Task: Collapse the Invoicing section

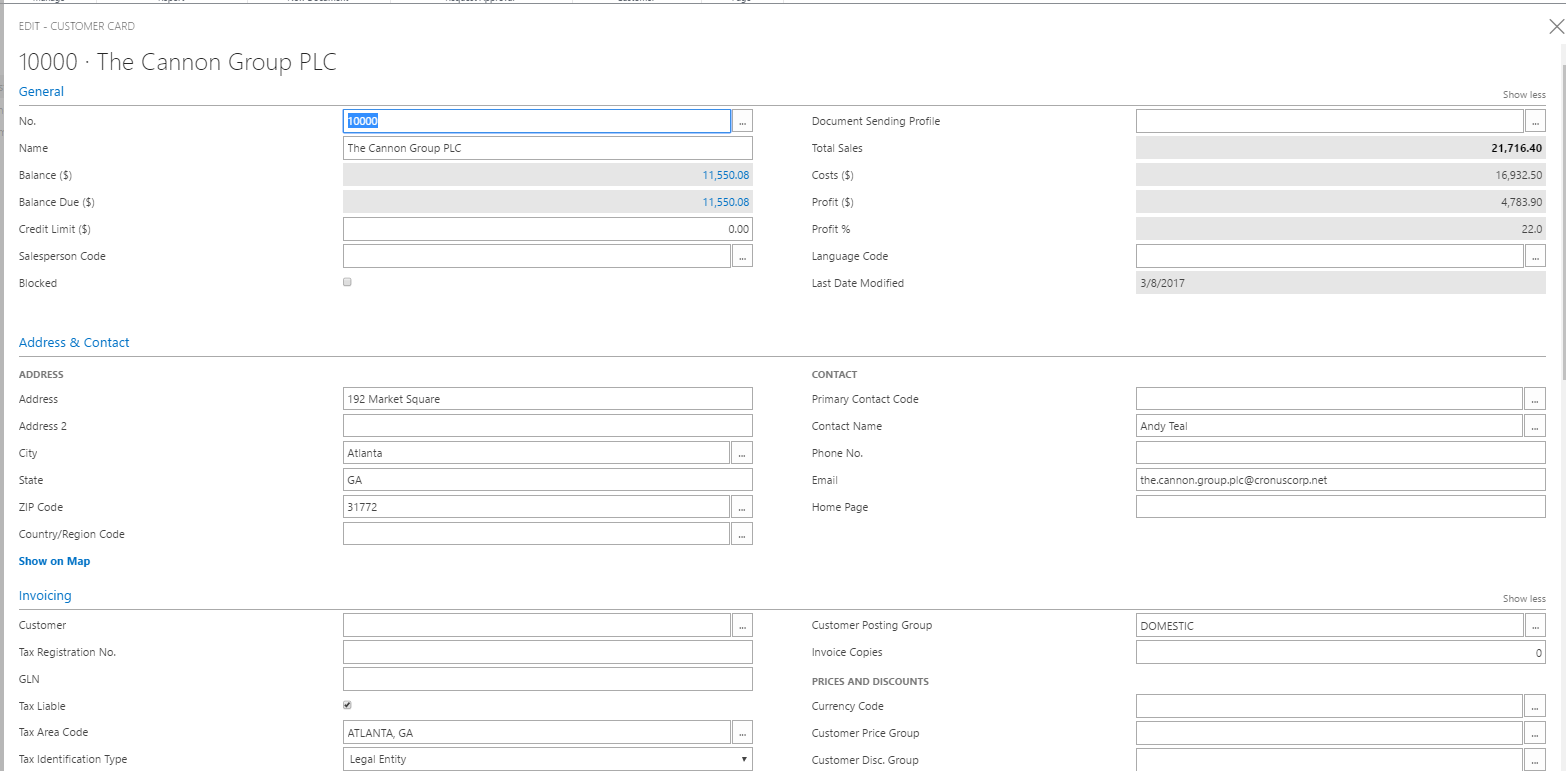Action: pos(44,595)
